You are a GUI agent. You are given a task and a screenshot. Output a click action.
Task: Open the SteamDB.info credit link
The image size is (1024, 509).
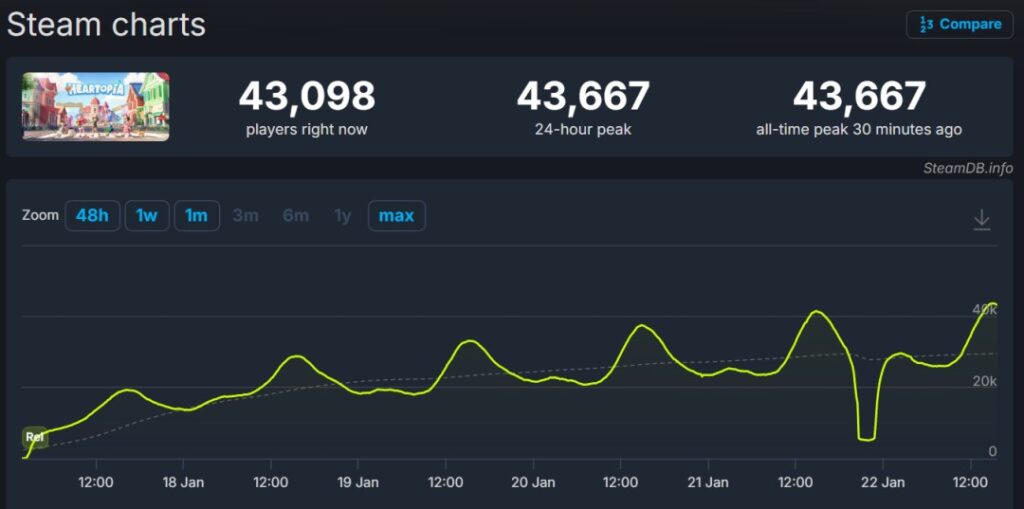coord(967,168)
